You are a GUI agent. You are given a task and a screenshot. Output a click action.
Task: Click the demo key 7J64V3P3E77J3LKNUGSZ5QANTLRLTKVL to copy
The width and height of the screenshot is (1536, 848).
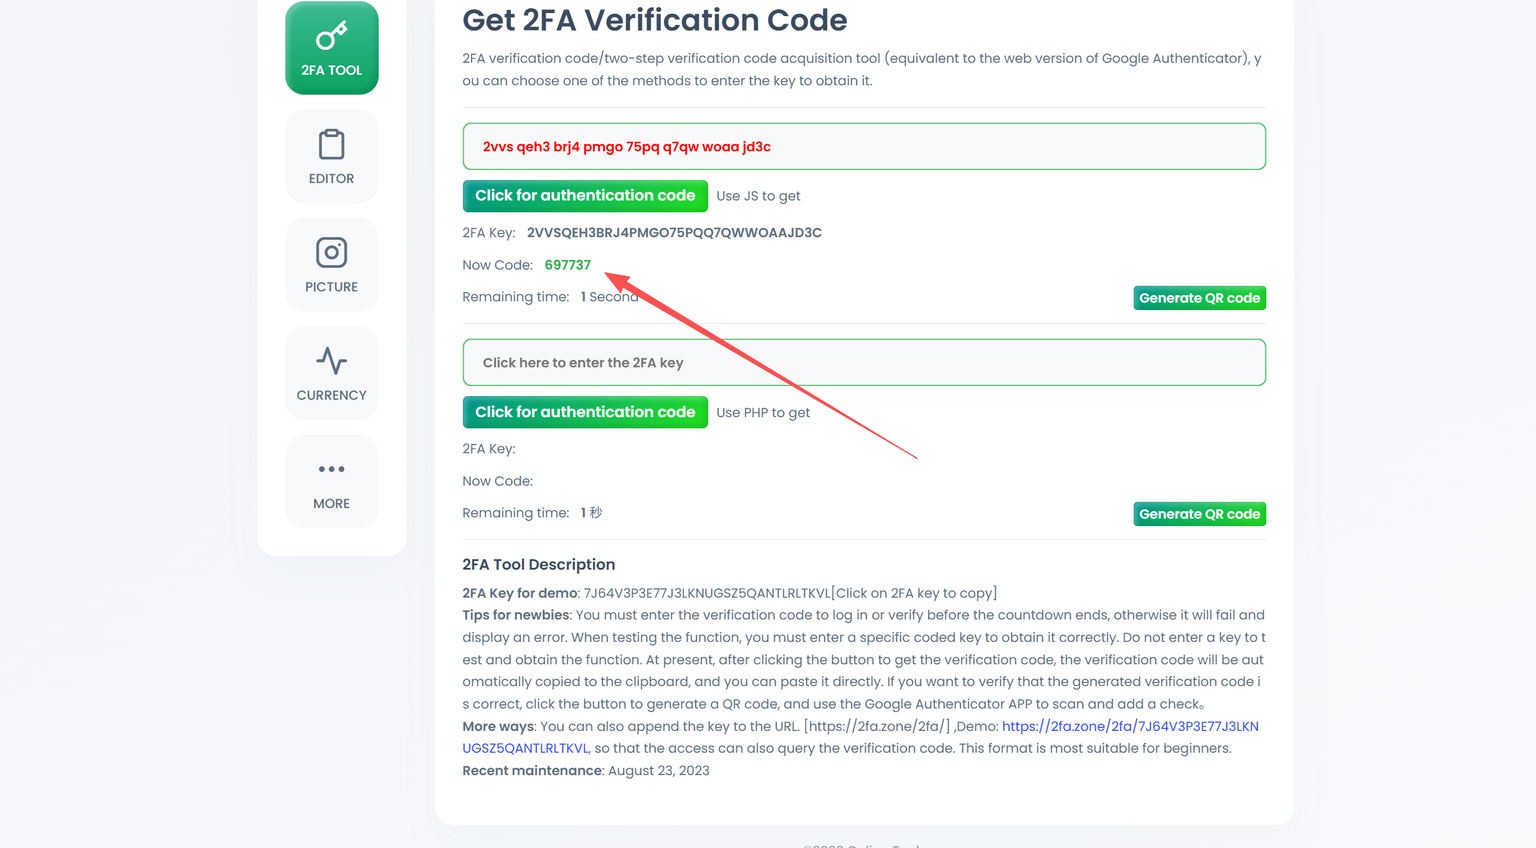(706, 593)
